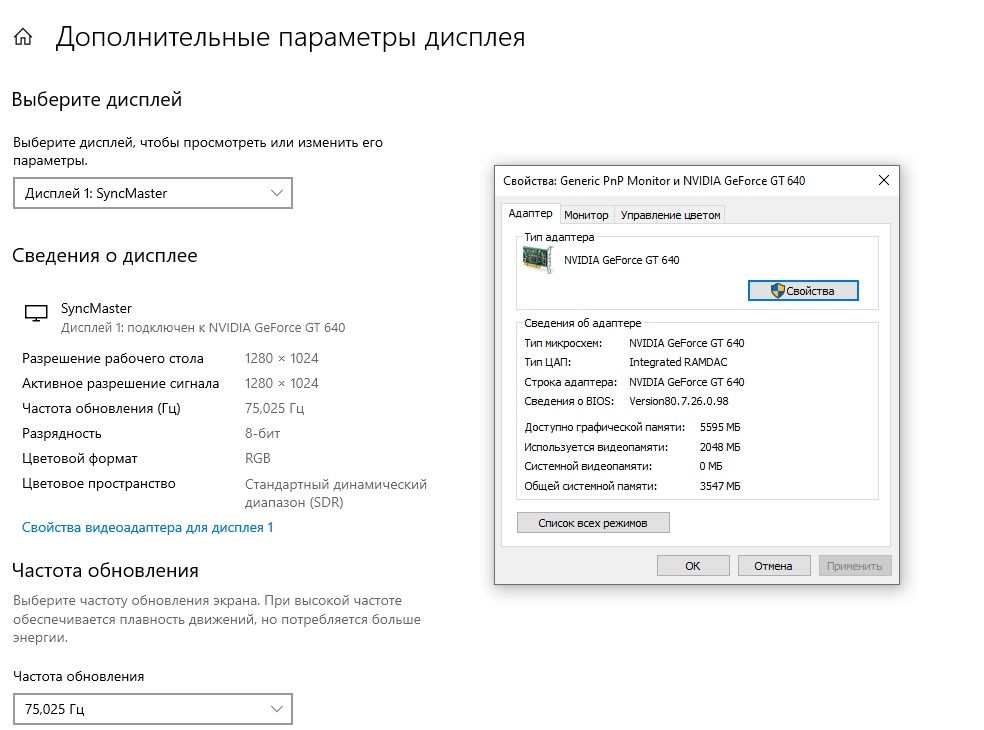Open Свойства видеоадаптера для дисплея 1 link
The width and height of the screenshot is (984, 730).
pos(147,527)
